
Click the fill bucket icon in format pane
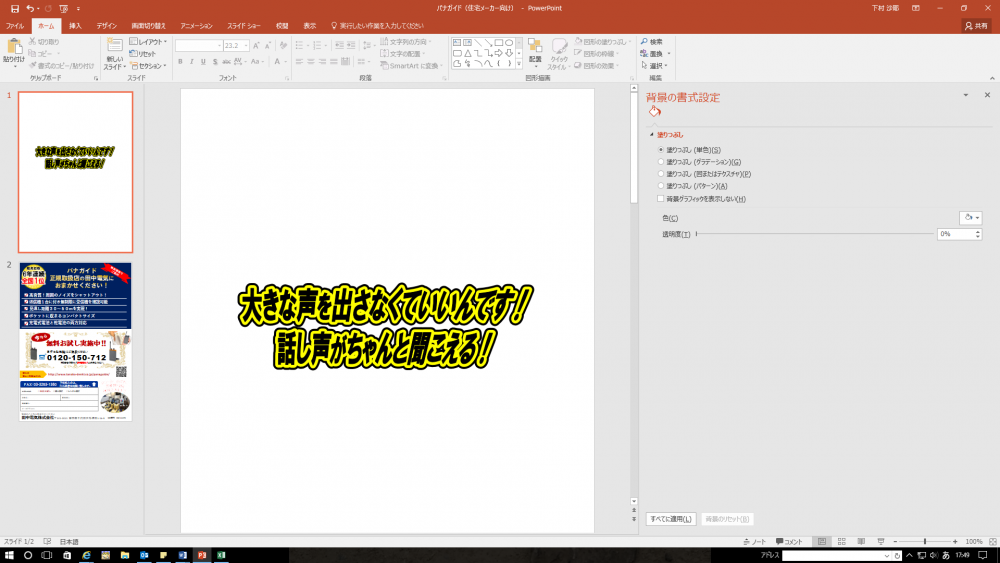point(655,112)
